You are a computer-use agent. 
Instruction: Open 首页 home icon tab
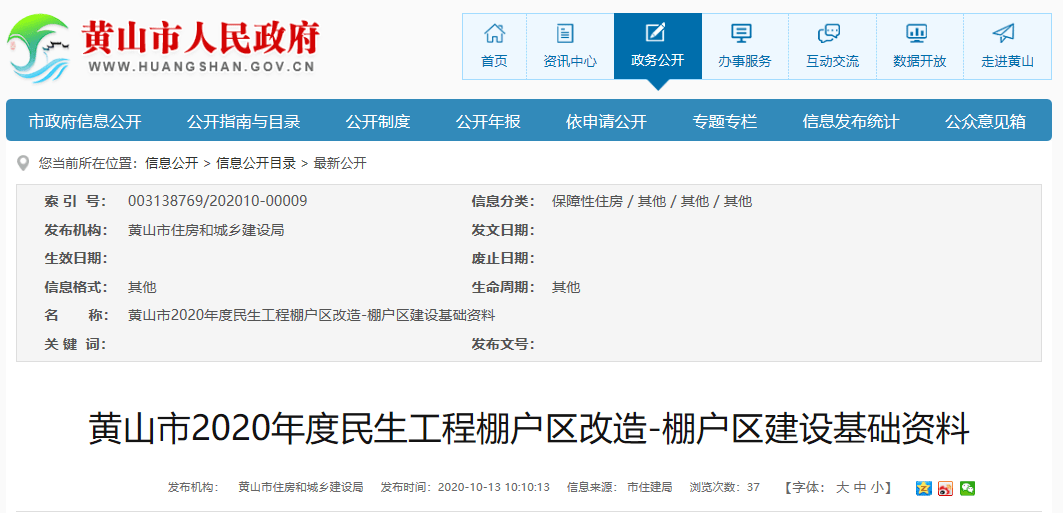(x=494, y=46)
